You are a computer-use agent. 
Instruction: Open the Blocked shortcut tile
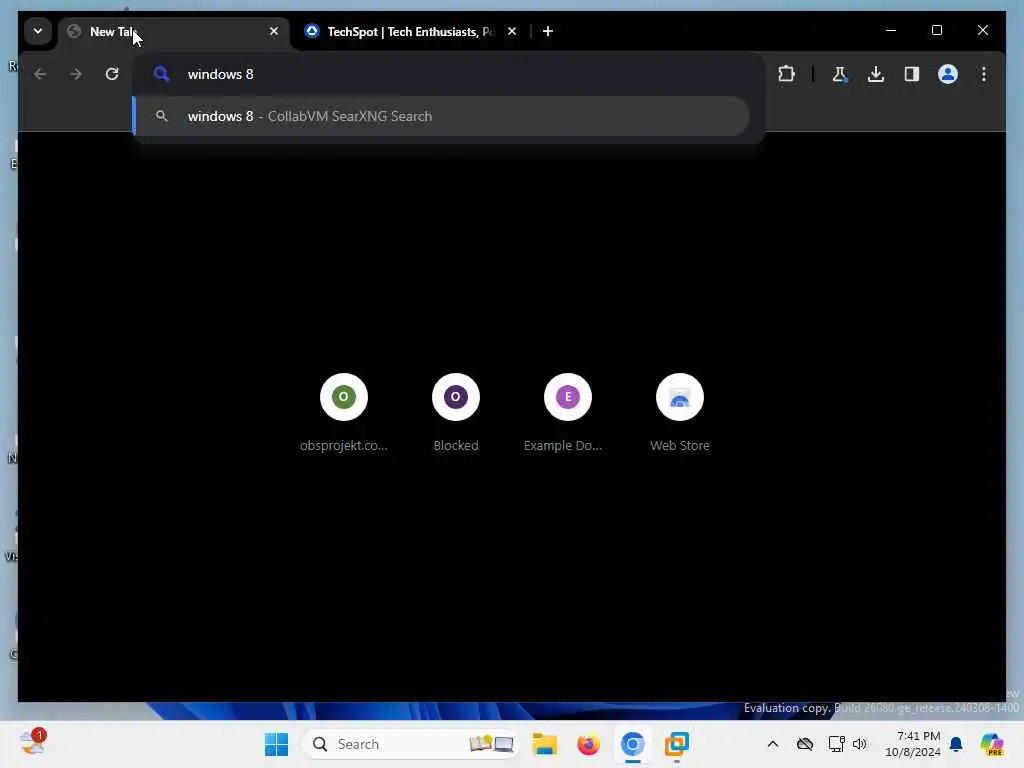coord(456,413)
